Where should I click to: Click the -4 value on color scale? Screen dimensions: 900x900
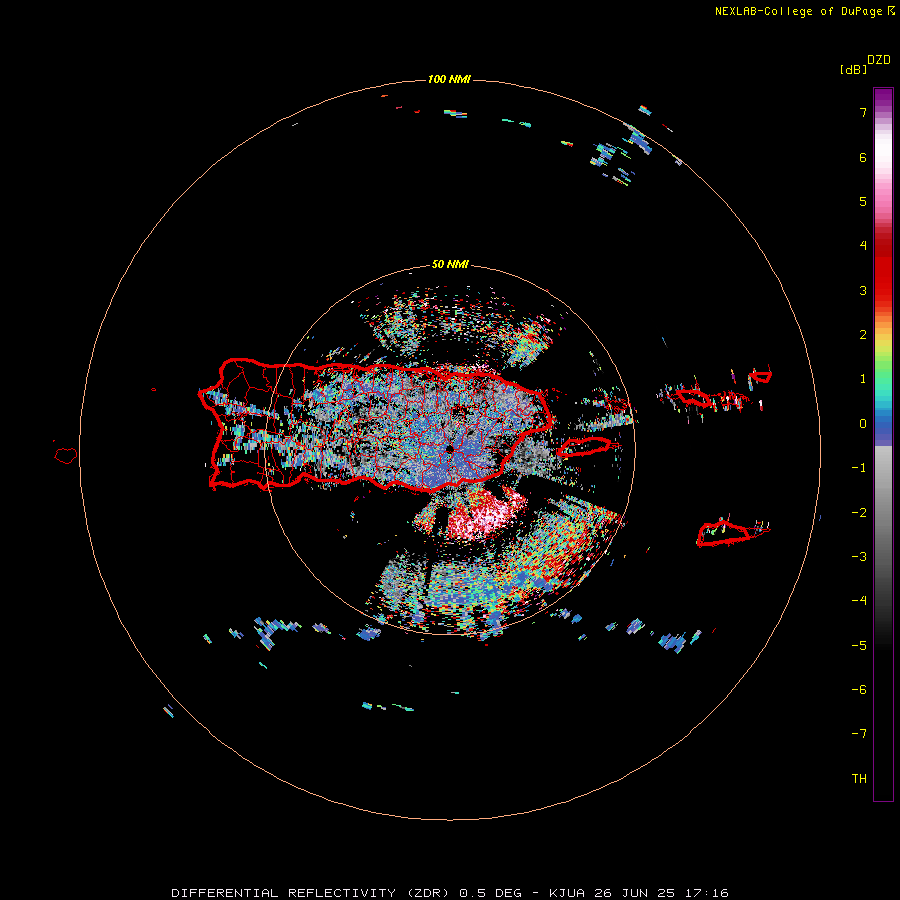[x=859, y=601]
